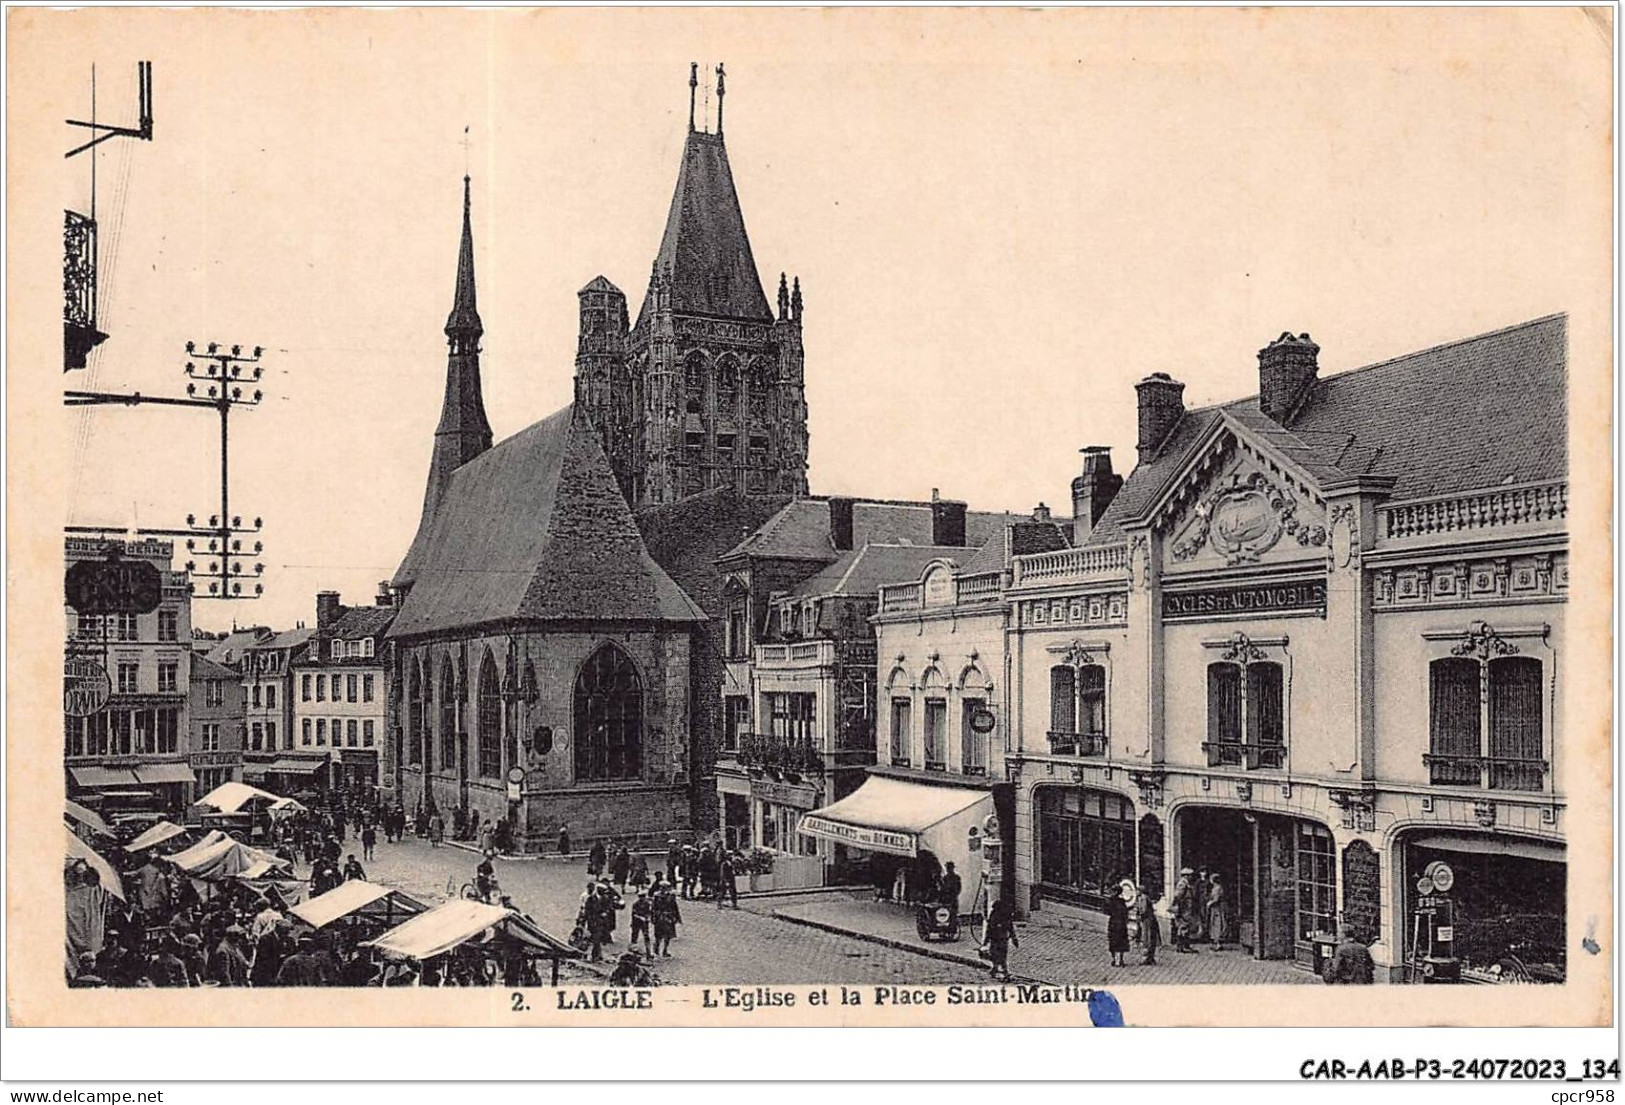Click the large arched church apse window
This screenshot has height=1105, width=1625.
(x=607, y=712)
